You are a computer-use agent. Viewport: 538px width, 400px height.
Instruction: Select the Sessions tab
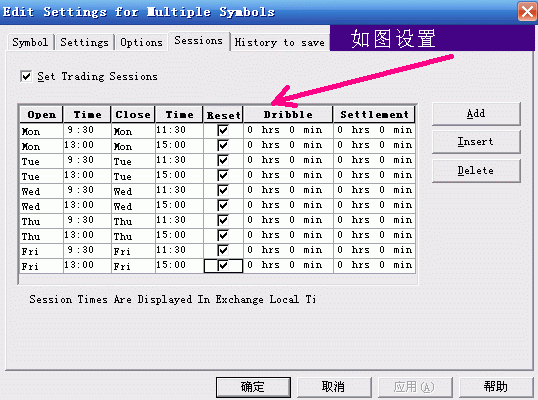click(198, 41)
